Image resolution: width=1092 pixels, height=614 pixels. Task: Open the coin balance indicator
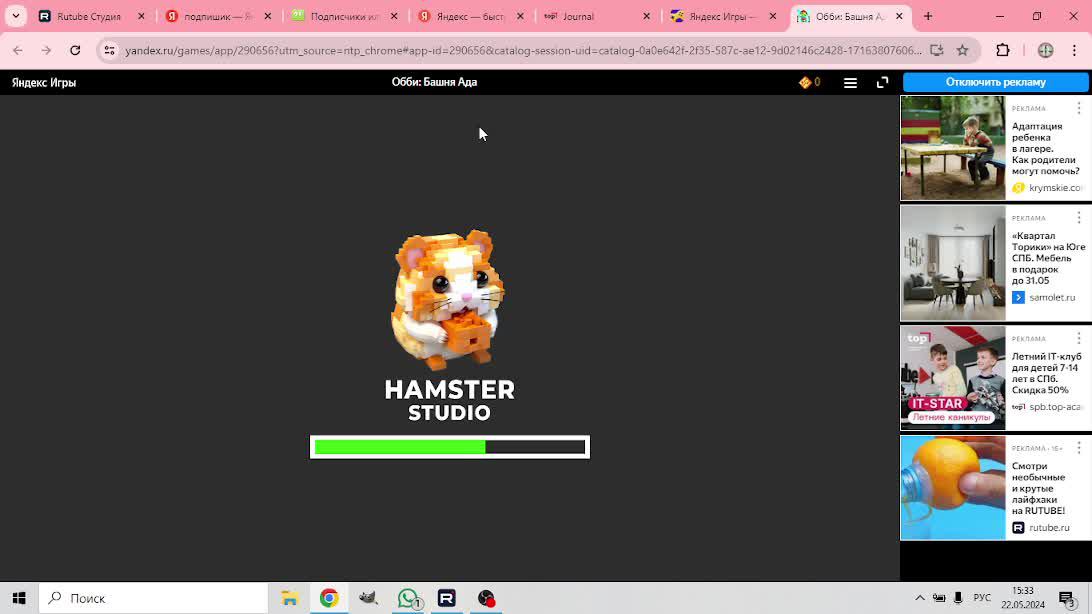(x=809, y=82)
